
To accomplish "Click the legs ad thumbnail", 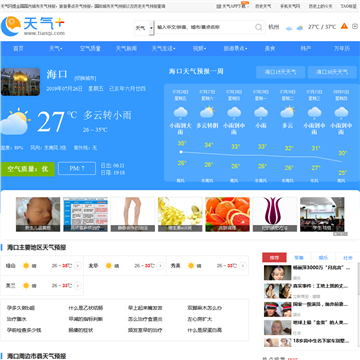I will click(133, 214).
